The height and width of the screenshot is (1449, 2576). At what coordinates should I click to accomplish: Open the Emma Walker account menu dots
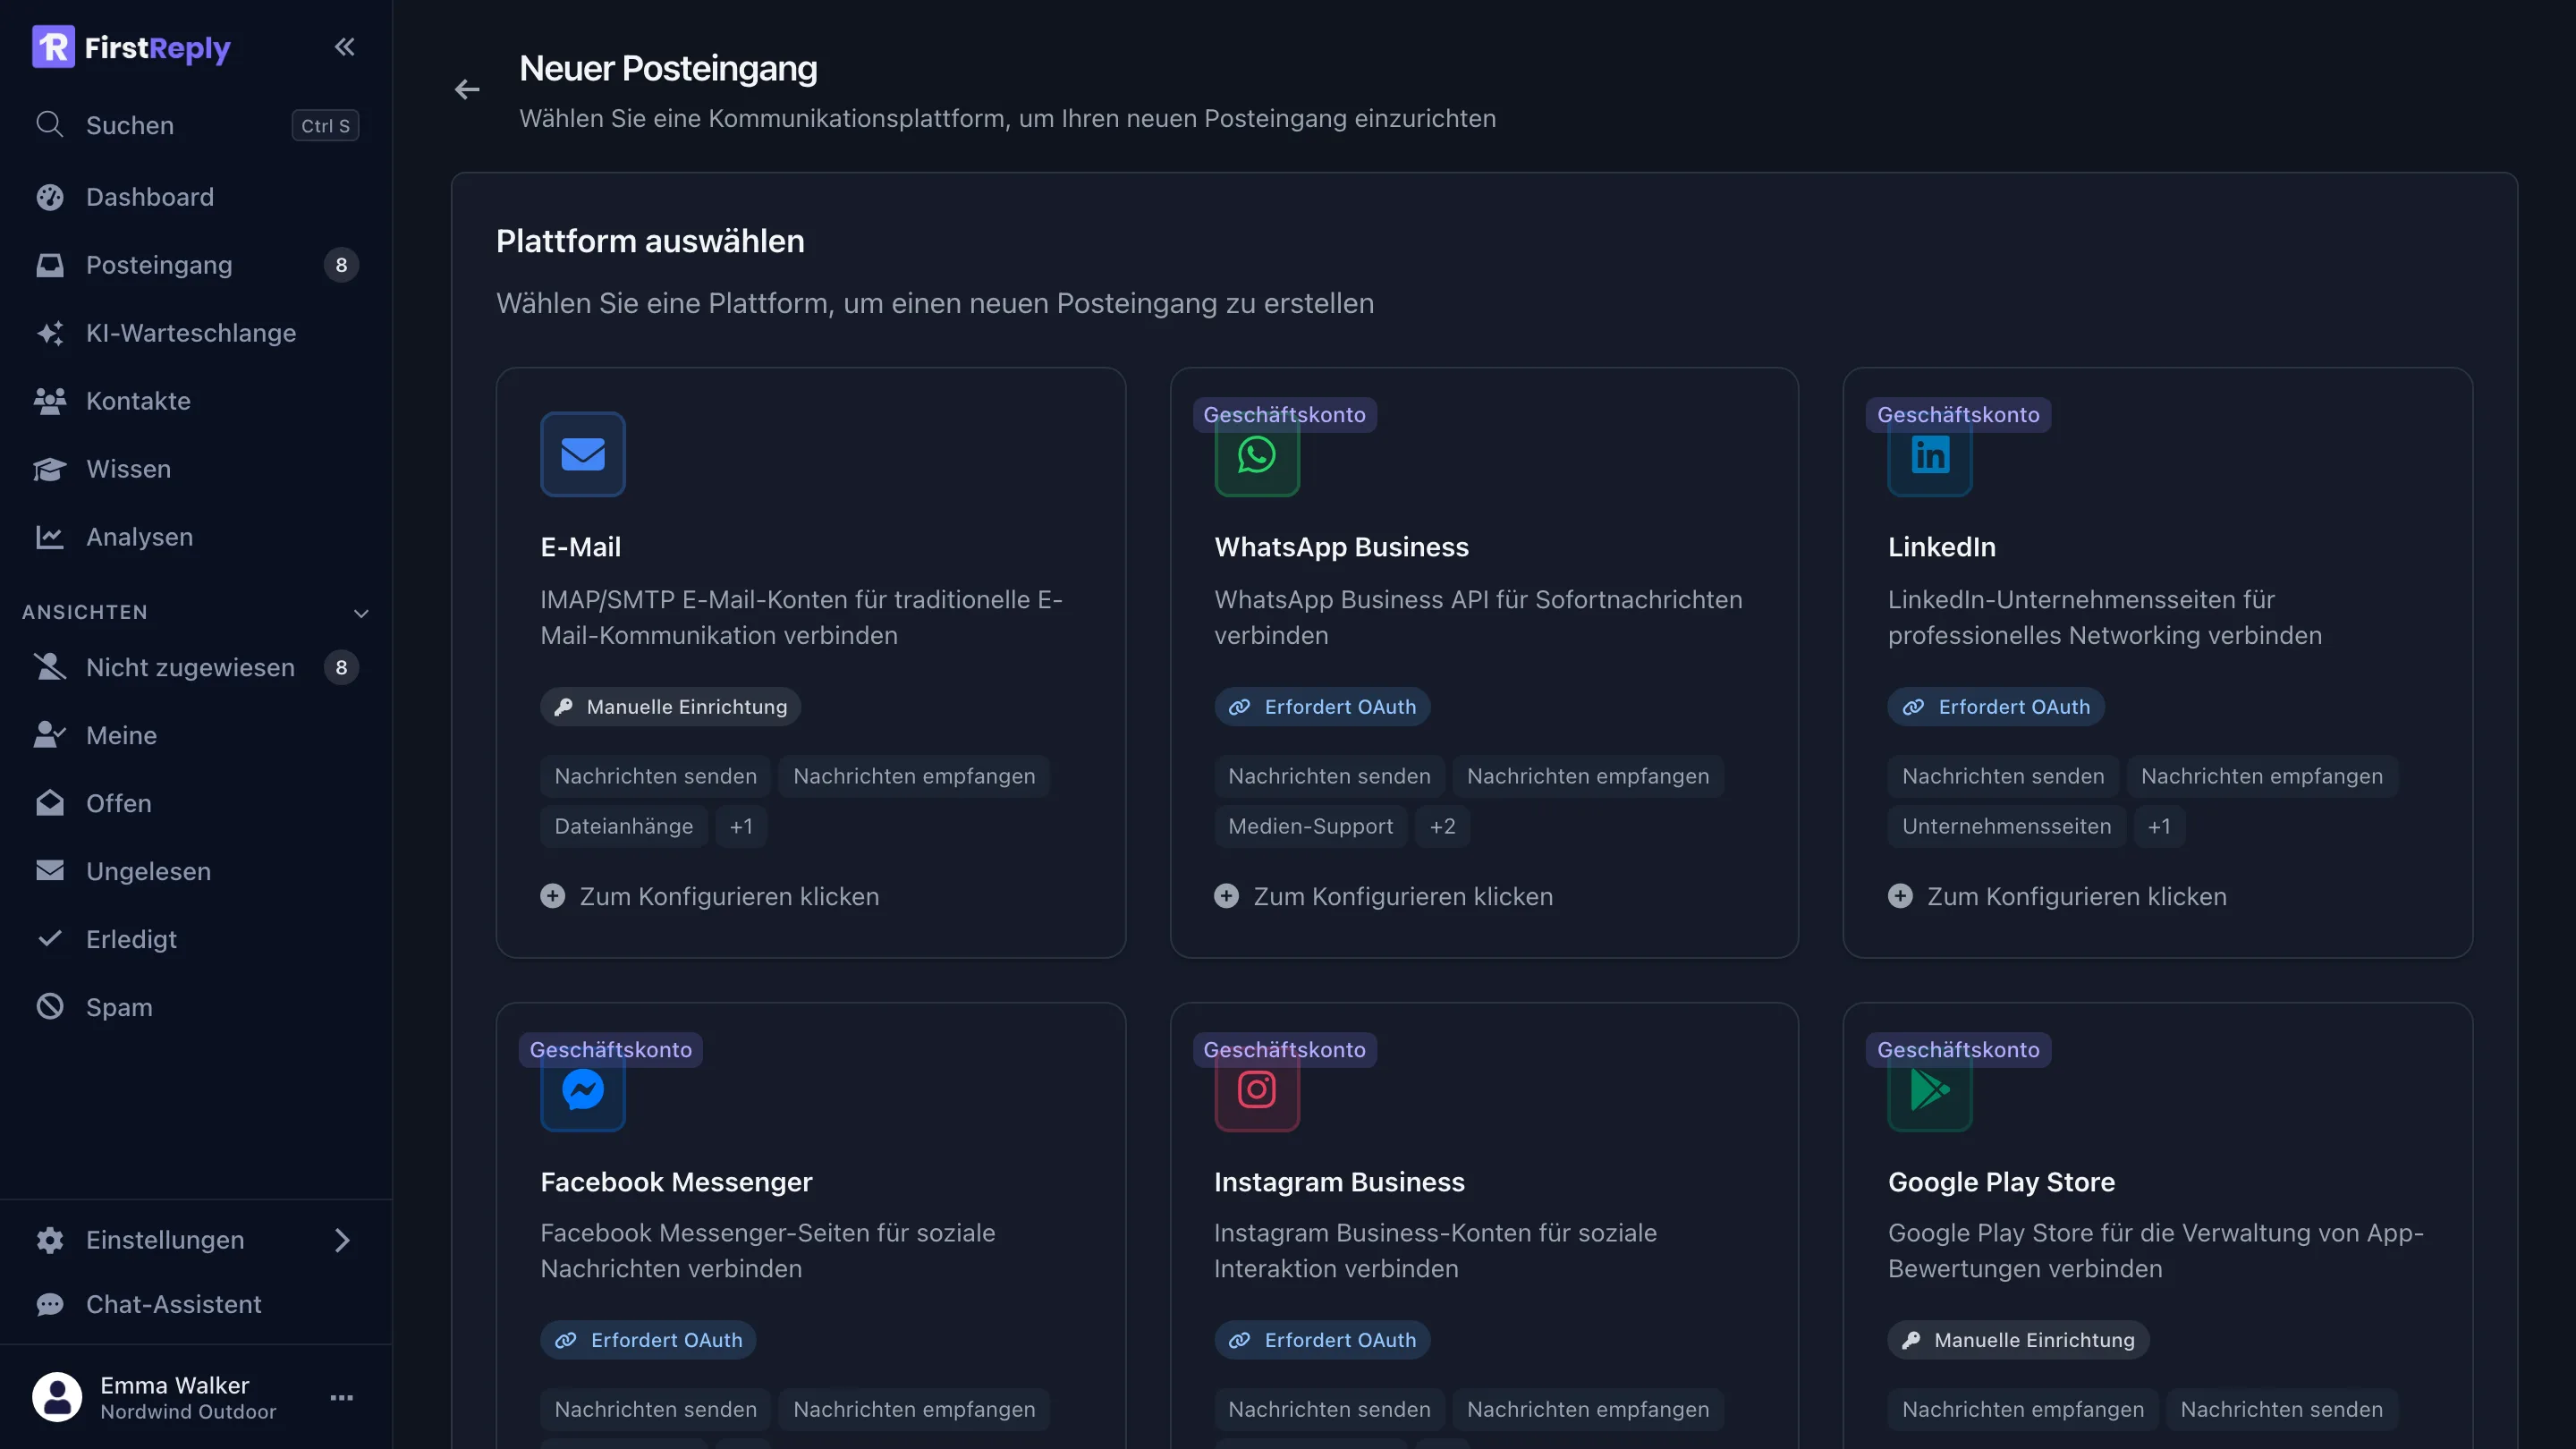pos(342,1398)
